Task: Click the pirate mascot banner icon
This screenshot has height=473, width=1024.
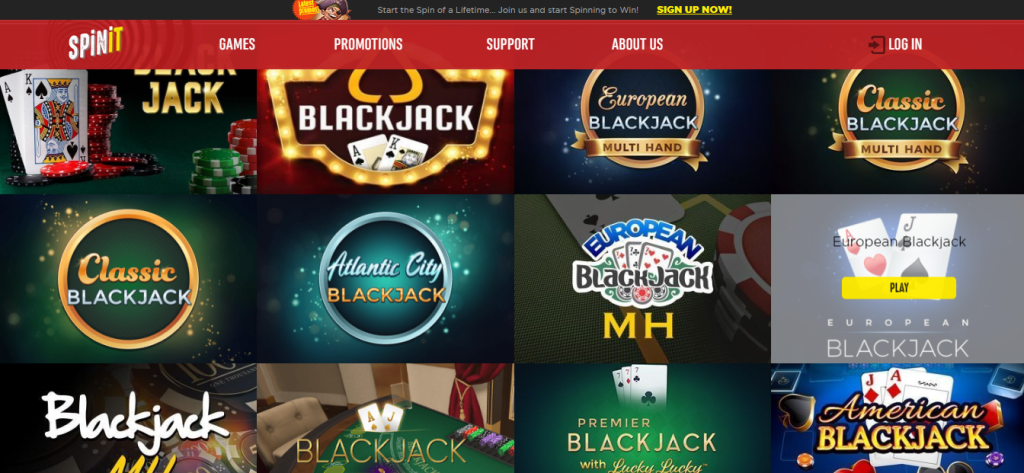Action: (x=323, y=10)
